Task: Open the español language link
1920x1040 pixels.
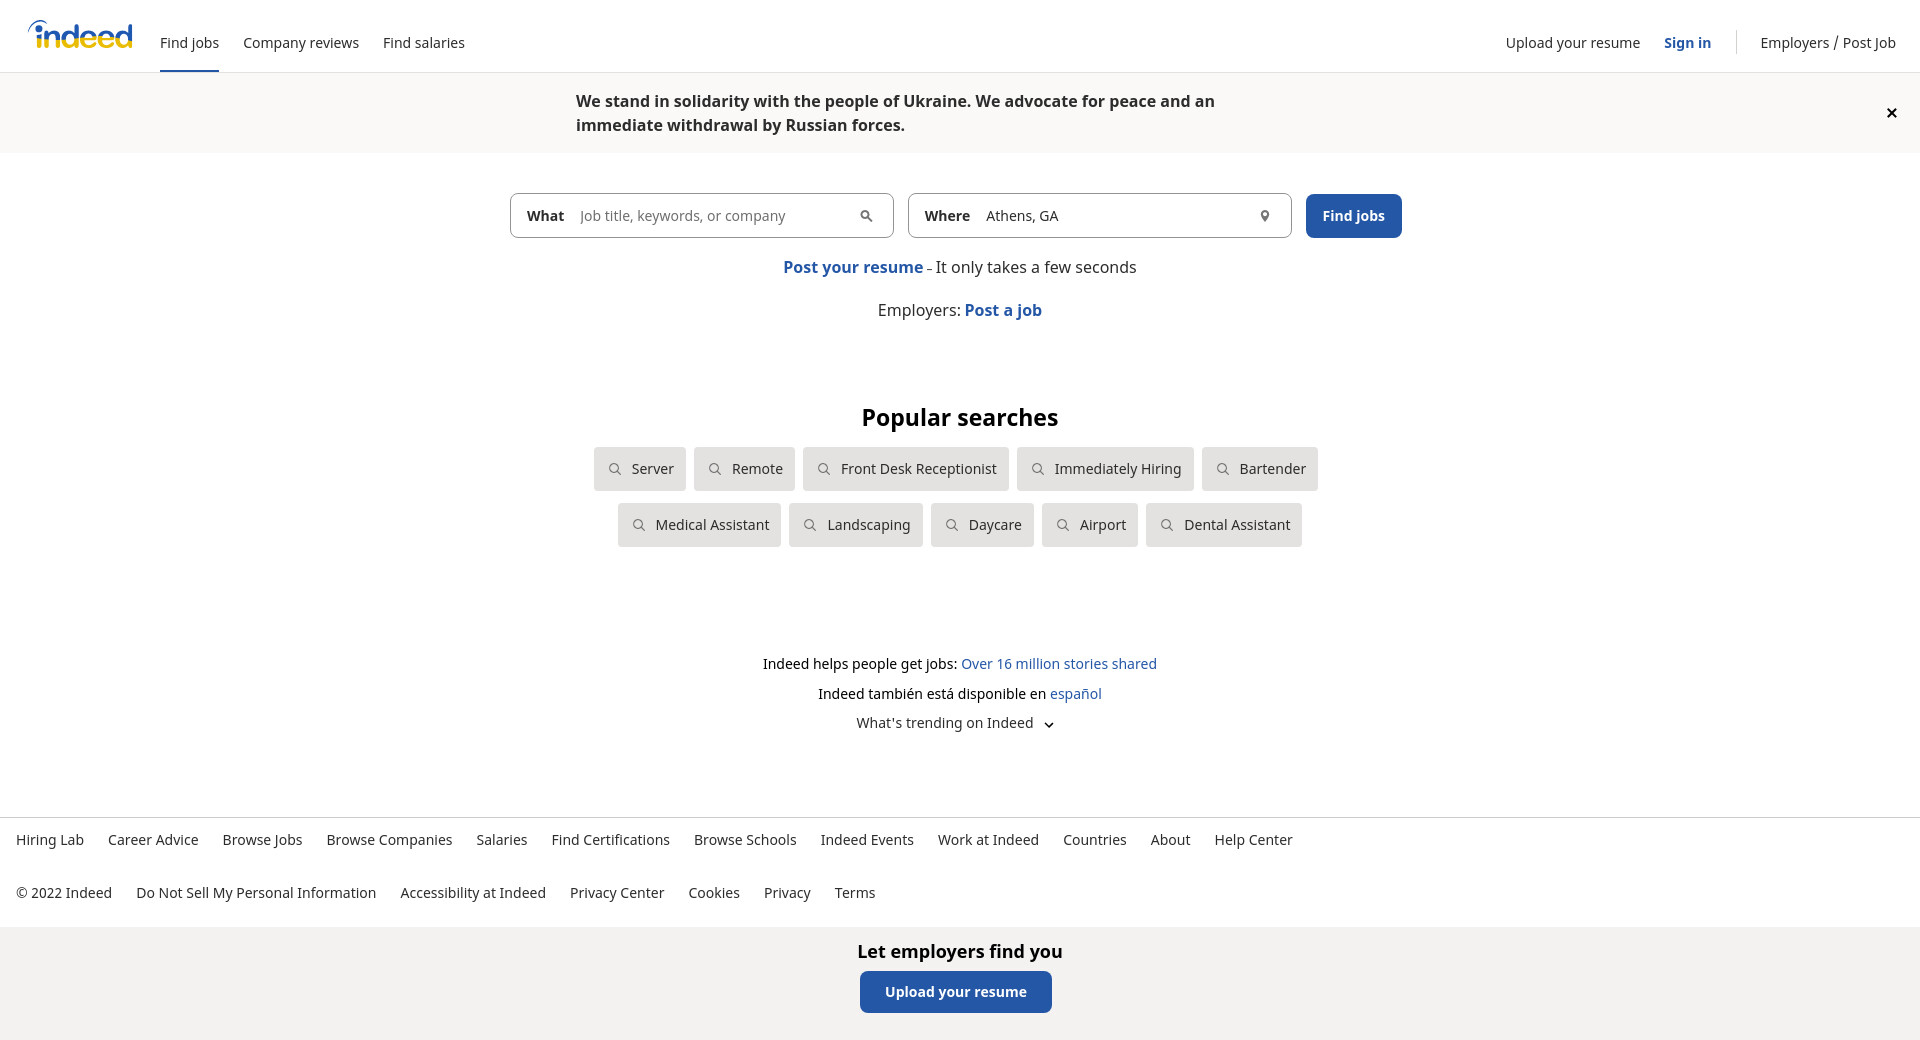Action: pyautogui.click(x=1075, y=694)
